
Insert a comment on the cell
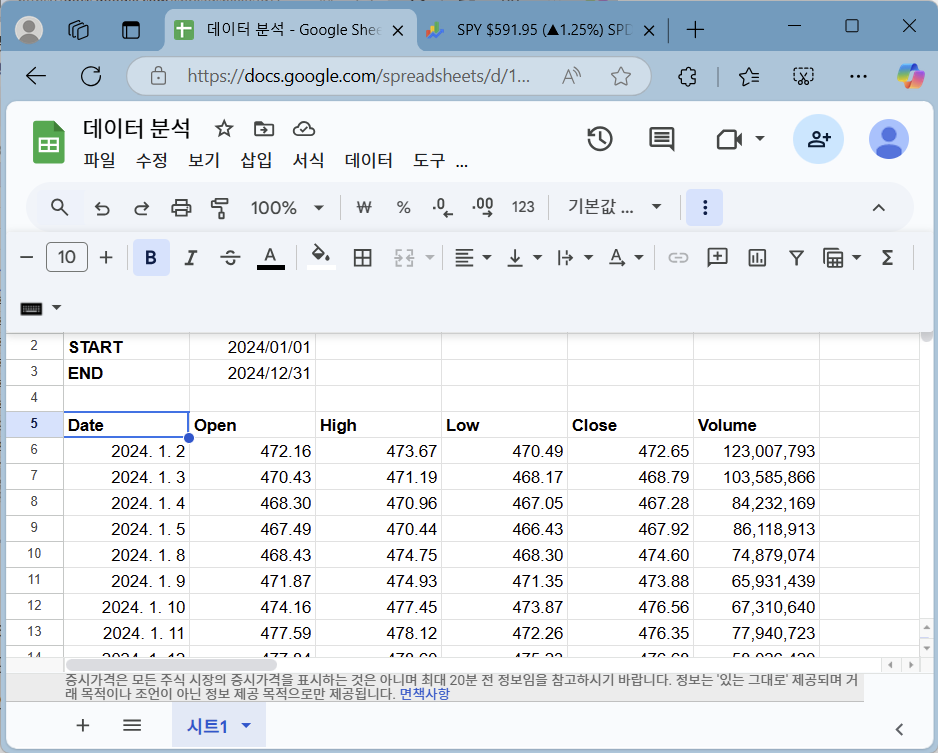point(717,257)
